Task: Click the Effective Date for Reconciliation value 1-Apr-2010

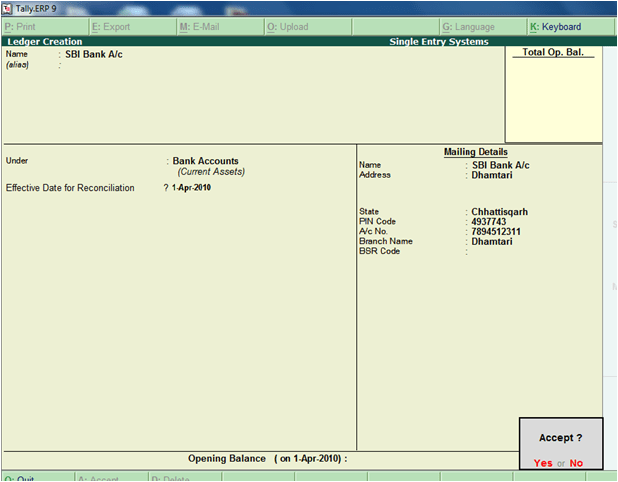Action: coord(191,188)
